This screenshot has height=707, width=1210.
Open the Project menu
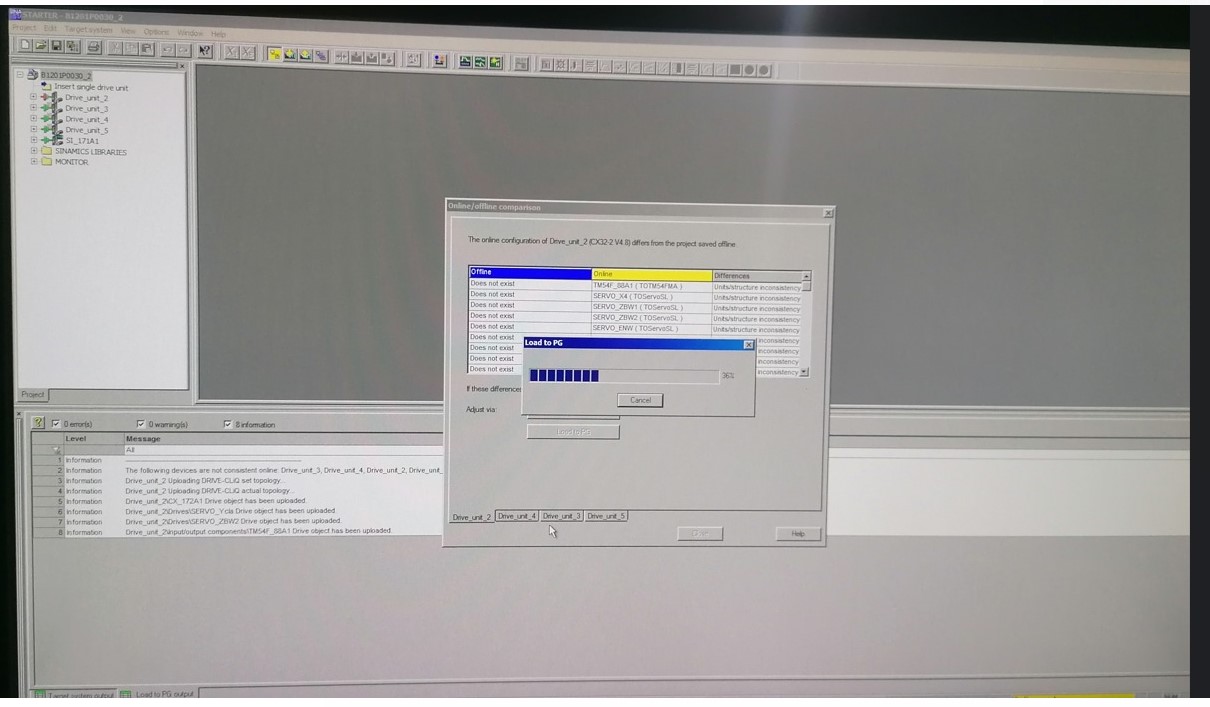24,28
